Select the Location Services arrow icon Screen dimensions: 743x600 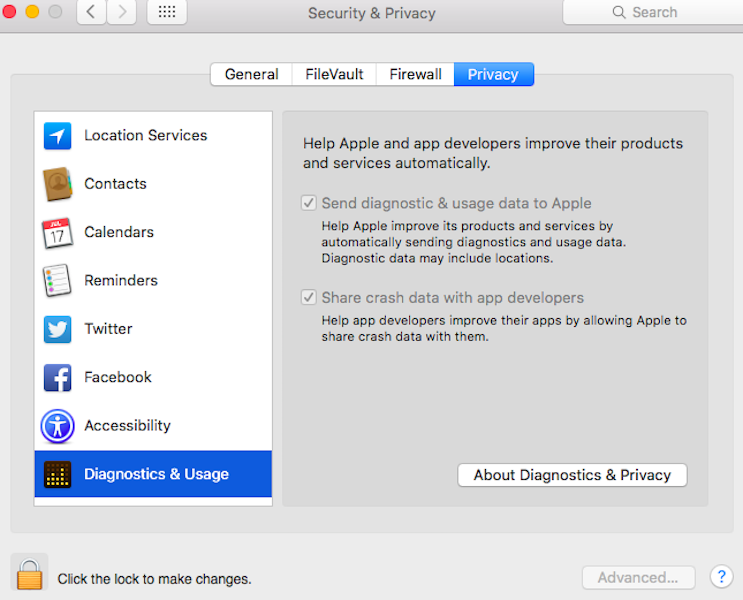57,136
